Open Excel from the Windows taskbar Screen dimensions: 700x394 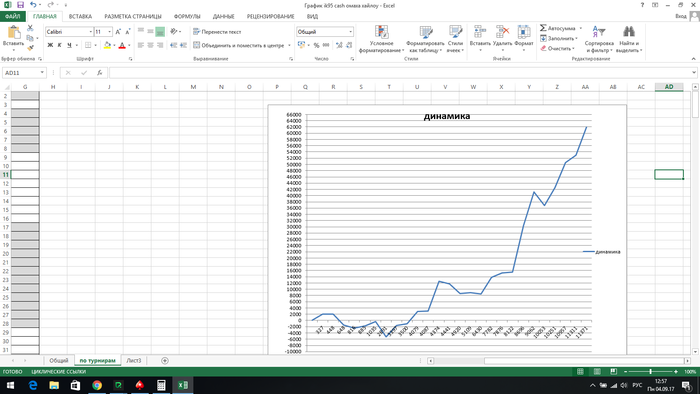pyautogui.click(x=183, y=385)
